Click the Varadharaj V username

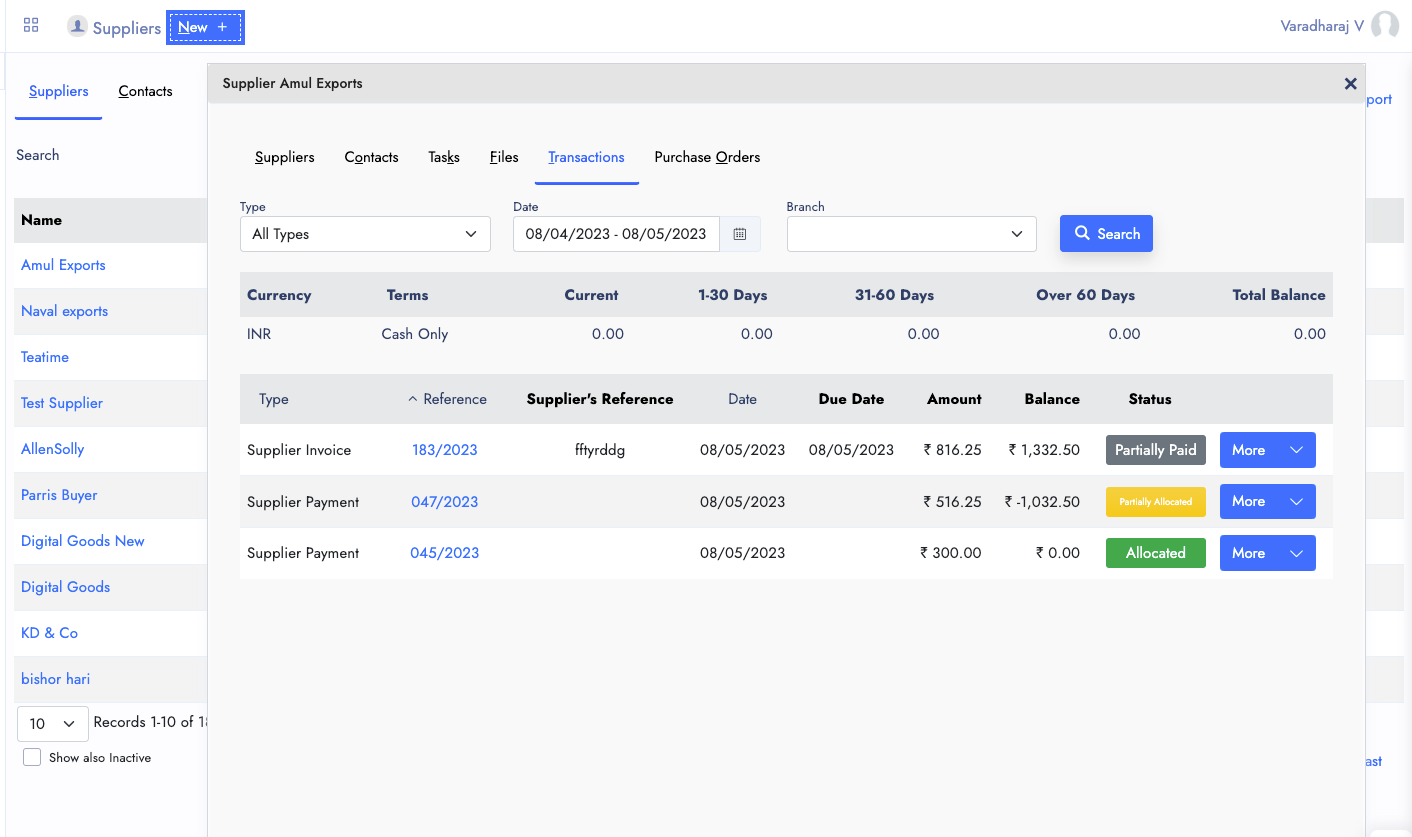pos(1322,26)
